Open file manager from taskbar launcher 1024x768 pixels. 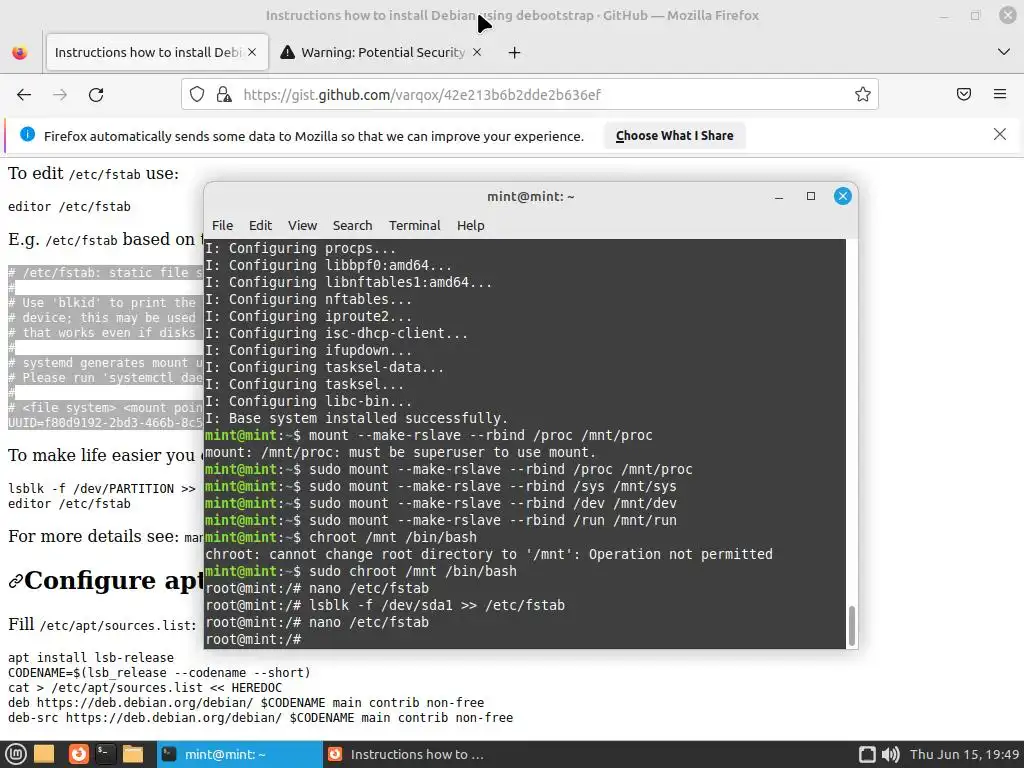point(133,754)
